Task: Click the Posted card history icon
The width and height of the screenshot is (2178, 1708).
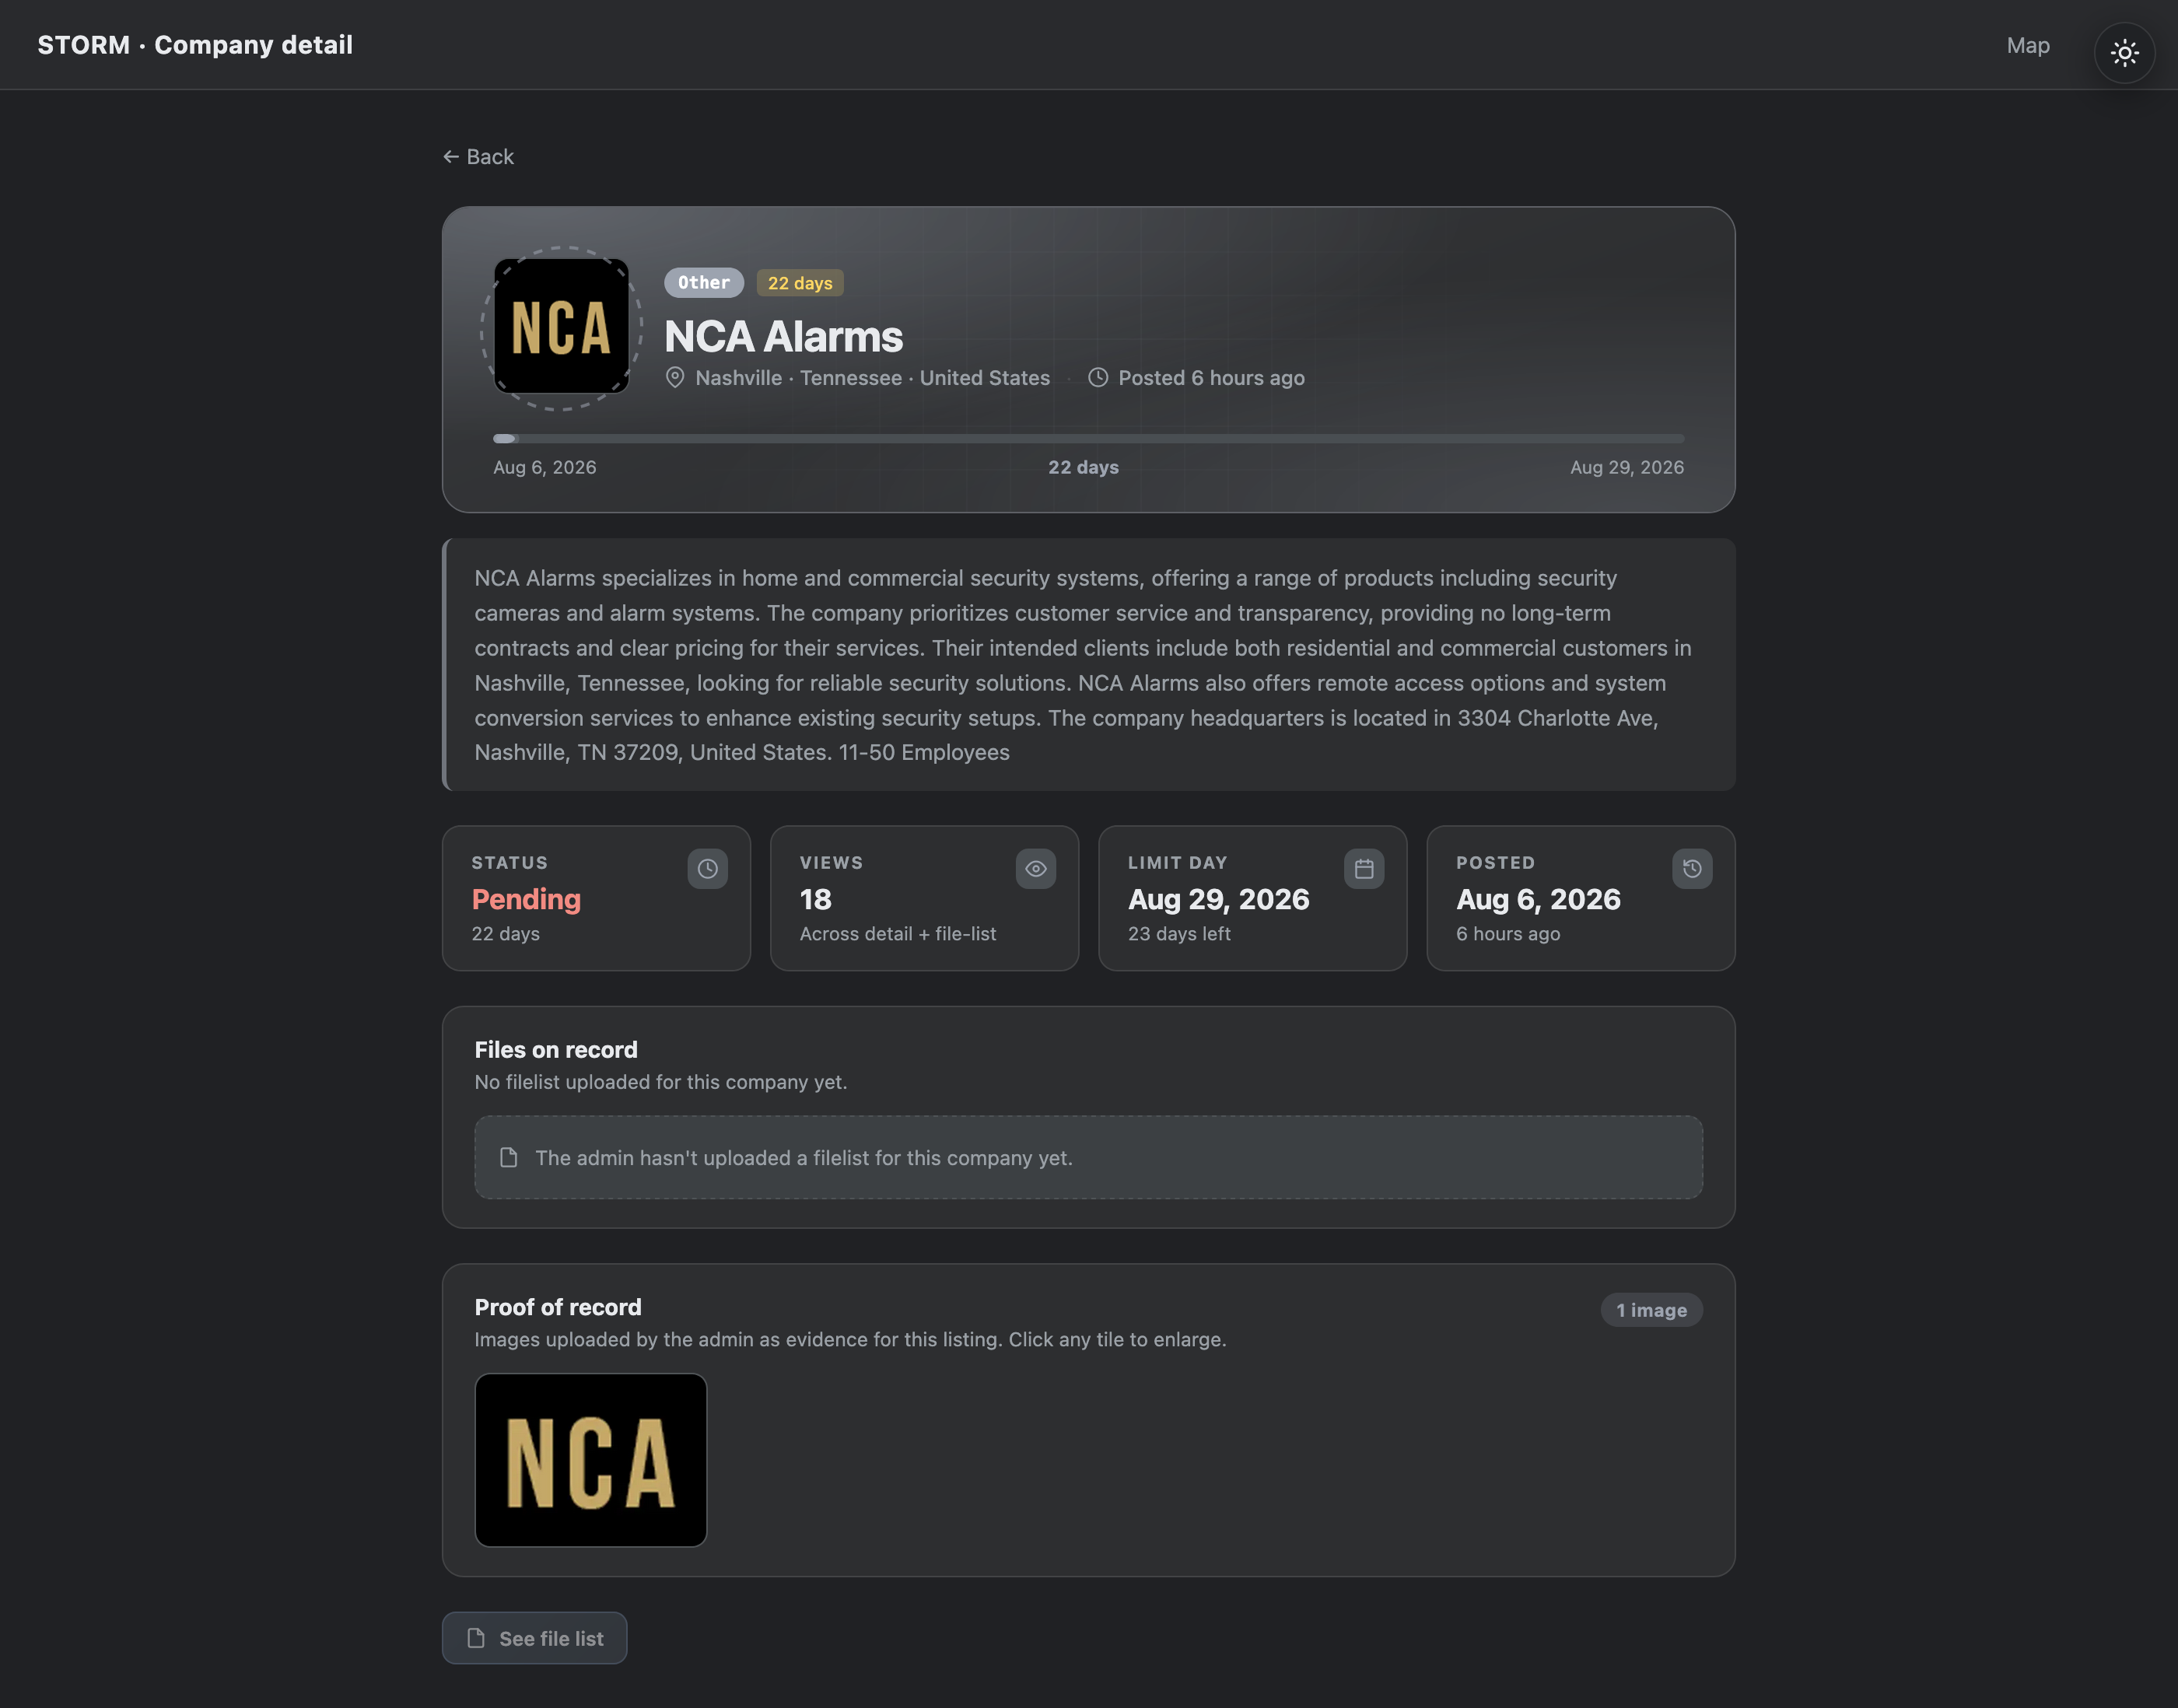Action: (x=1691, y=868)
